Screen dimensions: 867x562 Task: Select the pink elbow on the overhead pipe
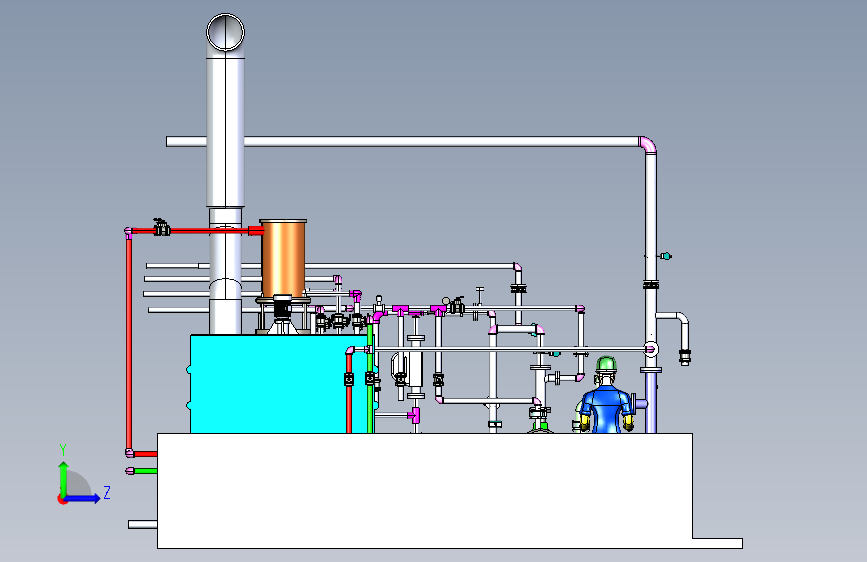click(x=648, y=145)
